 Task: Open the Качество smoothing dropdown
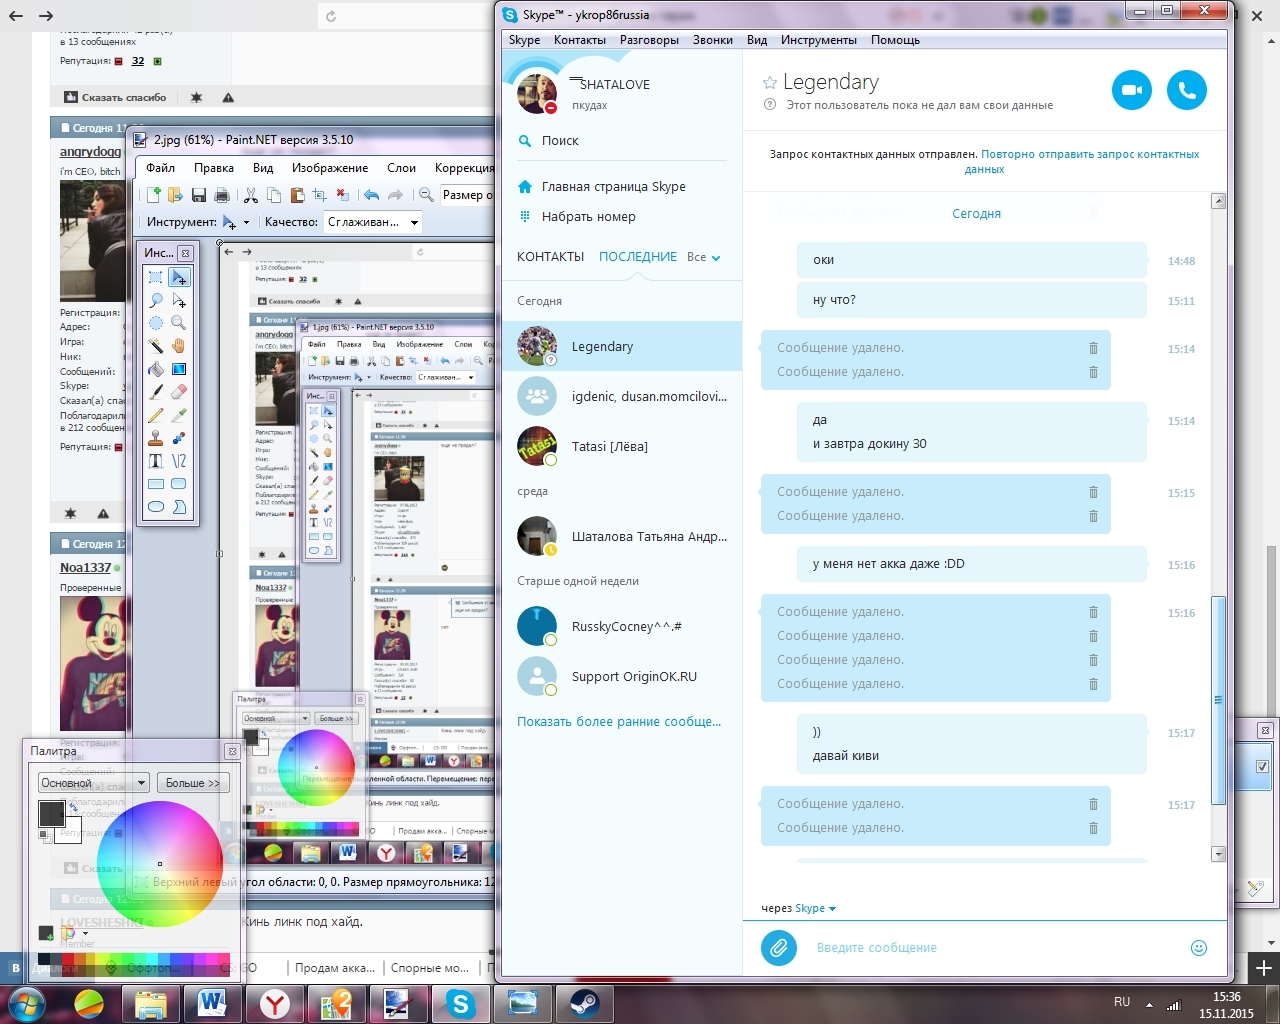click(372, 222)
